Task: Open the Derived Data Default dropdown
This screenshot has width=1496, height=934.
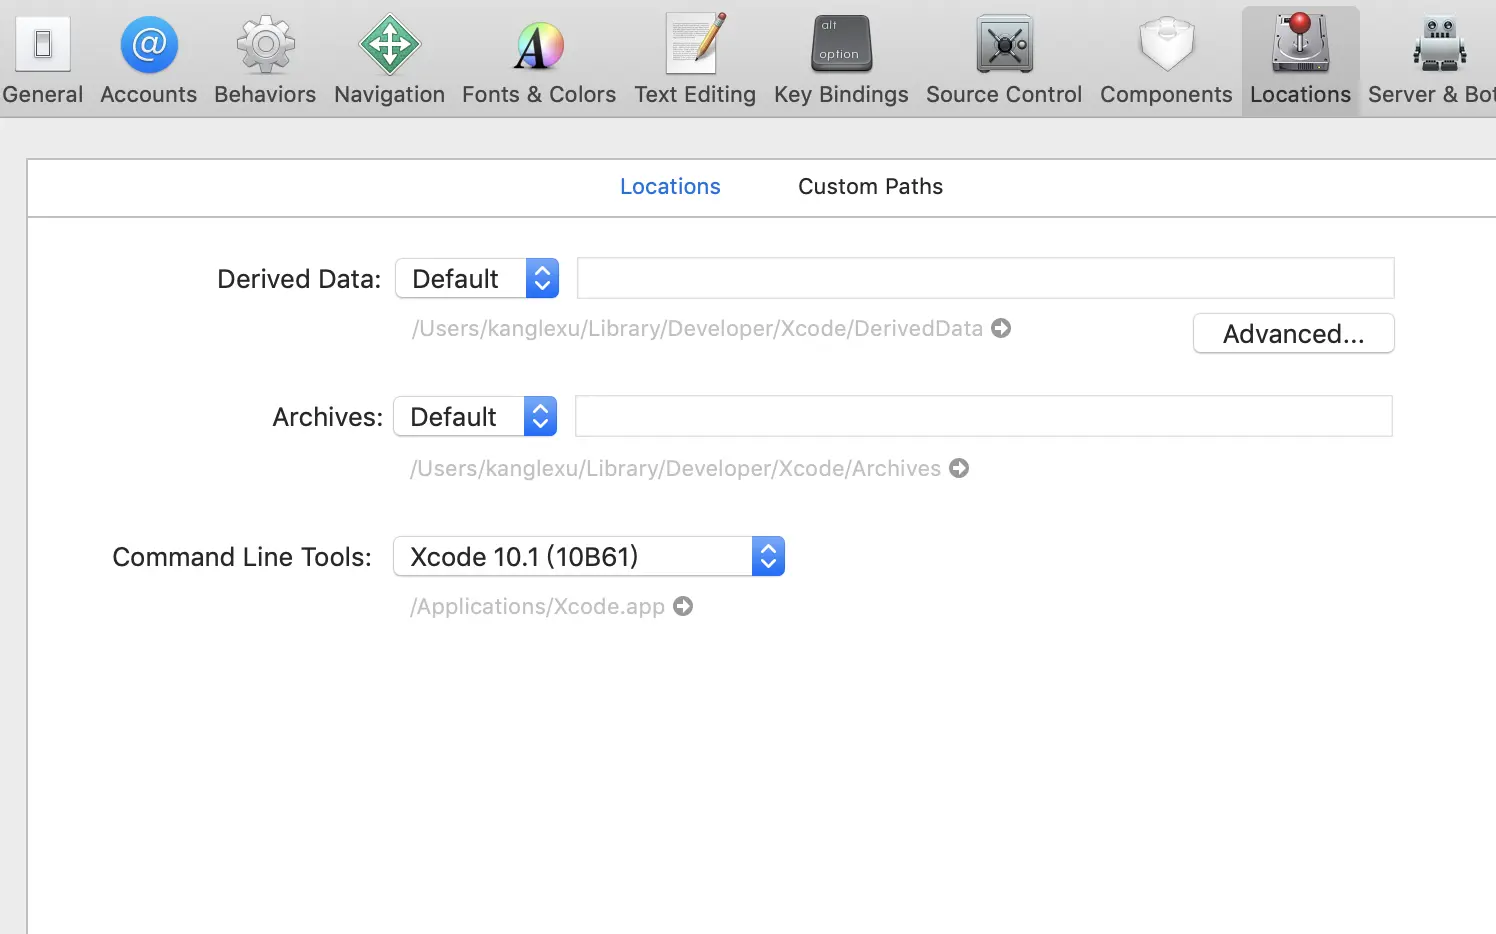Action: coord(477,278)
